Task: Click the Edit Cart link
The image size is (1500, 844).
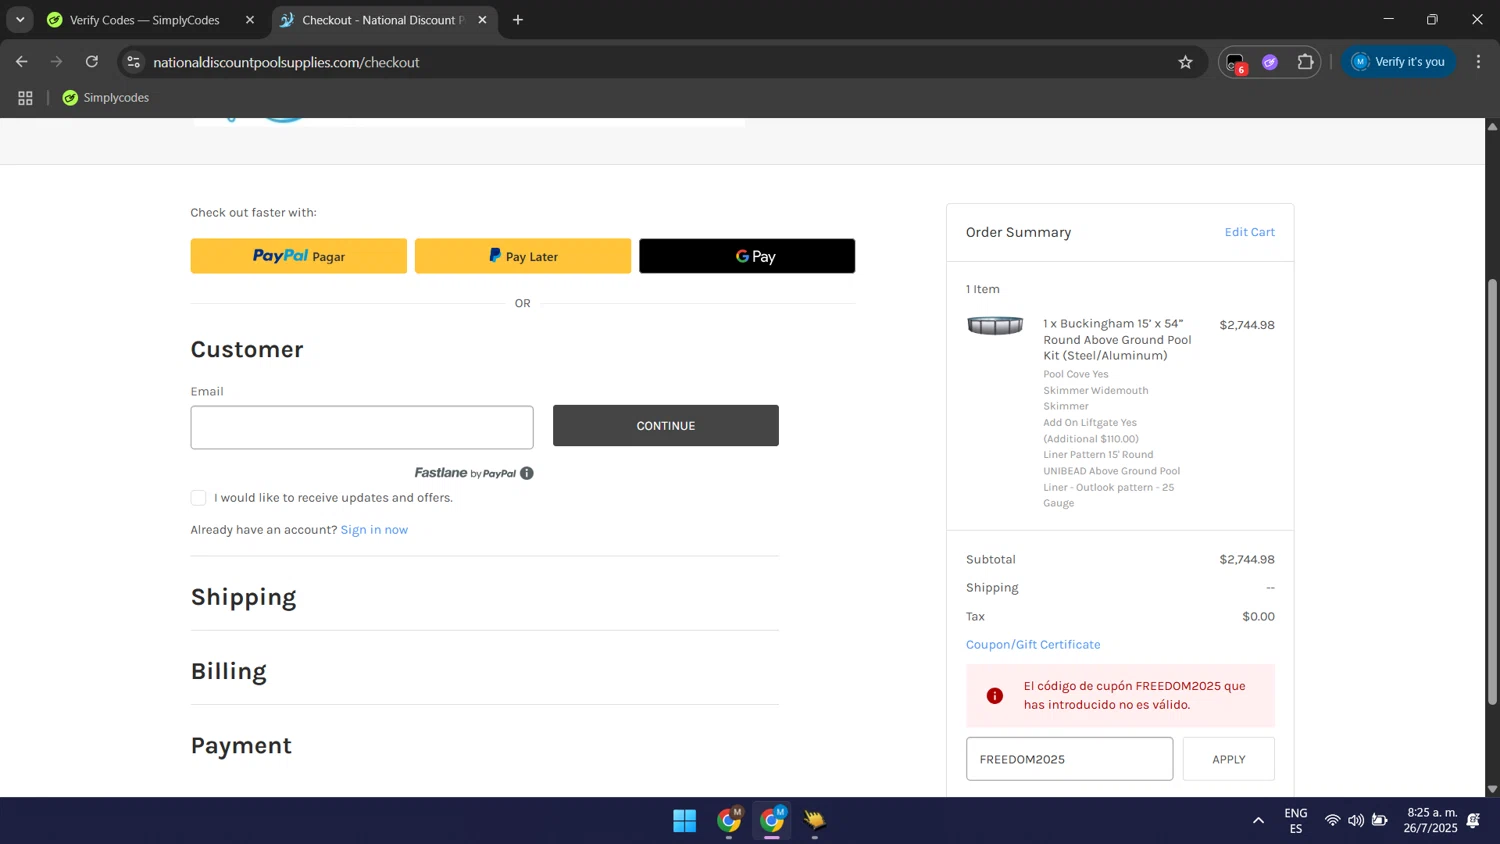Action: pyautogui.click(x=1249, y=232)
